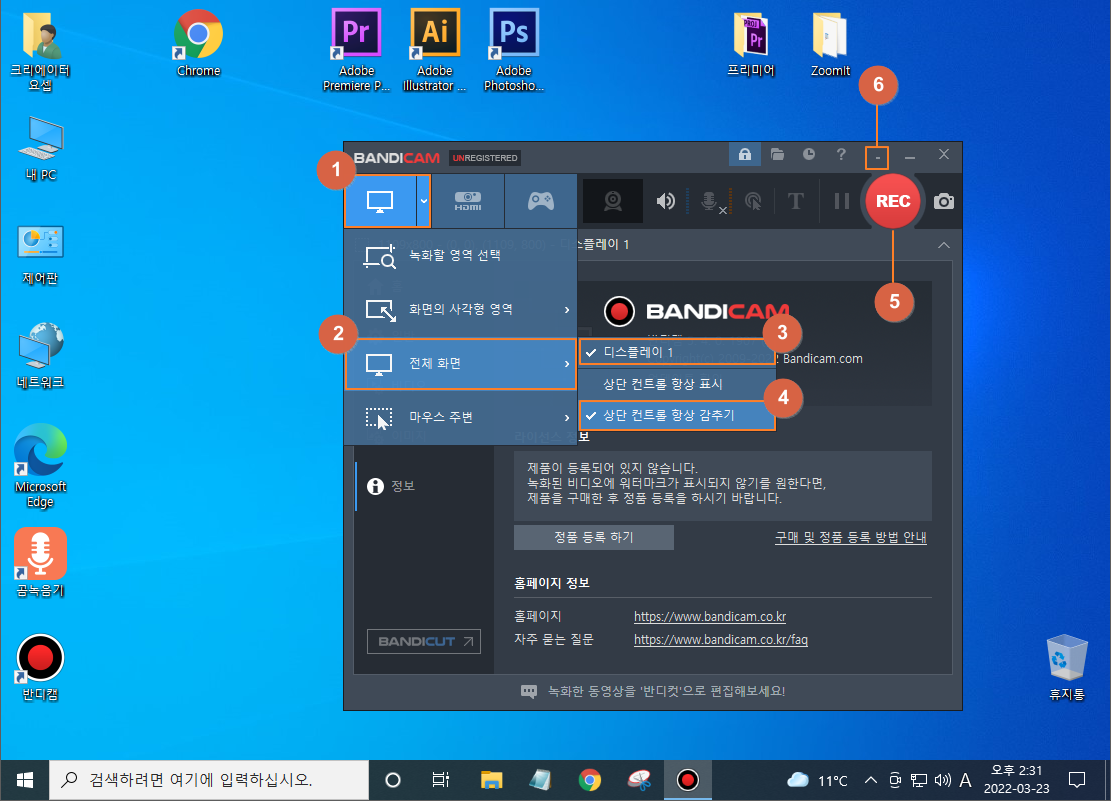This screenshot has height=802, width=1111.
Task: Open '화면의 사각형 영역' submenu
Action: coord(461,310)
